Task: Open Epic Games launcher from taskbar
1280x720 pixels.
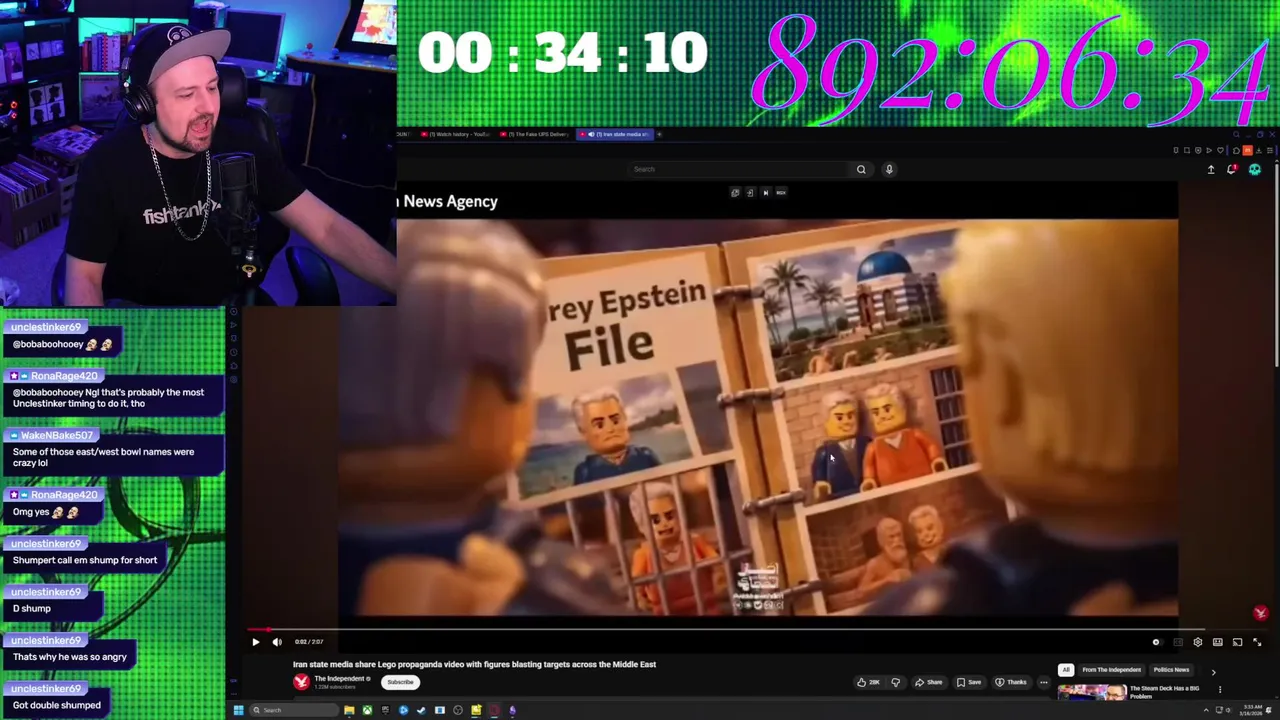Action: click(385, 710)
